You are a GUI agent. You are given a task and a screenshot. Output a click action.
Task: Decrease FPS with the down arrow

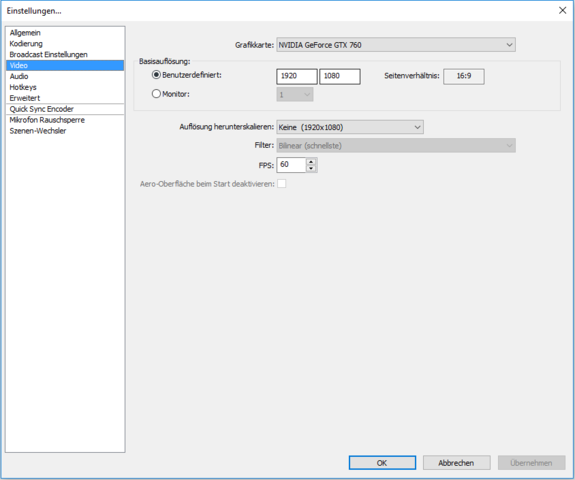[x=311, y=168]
